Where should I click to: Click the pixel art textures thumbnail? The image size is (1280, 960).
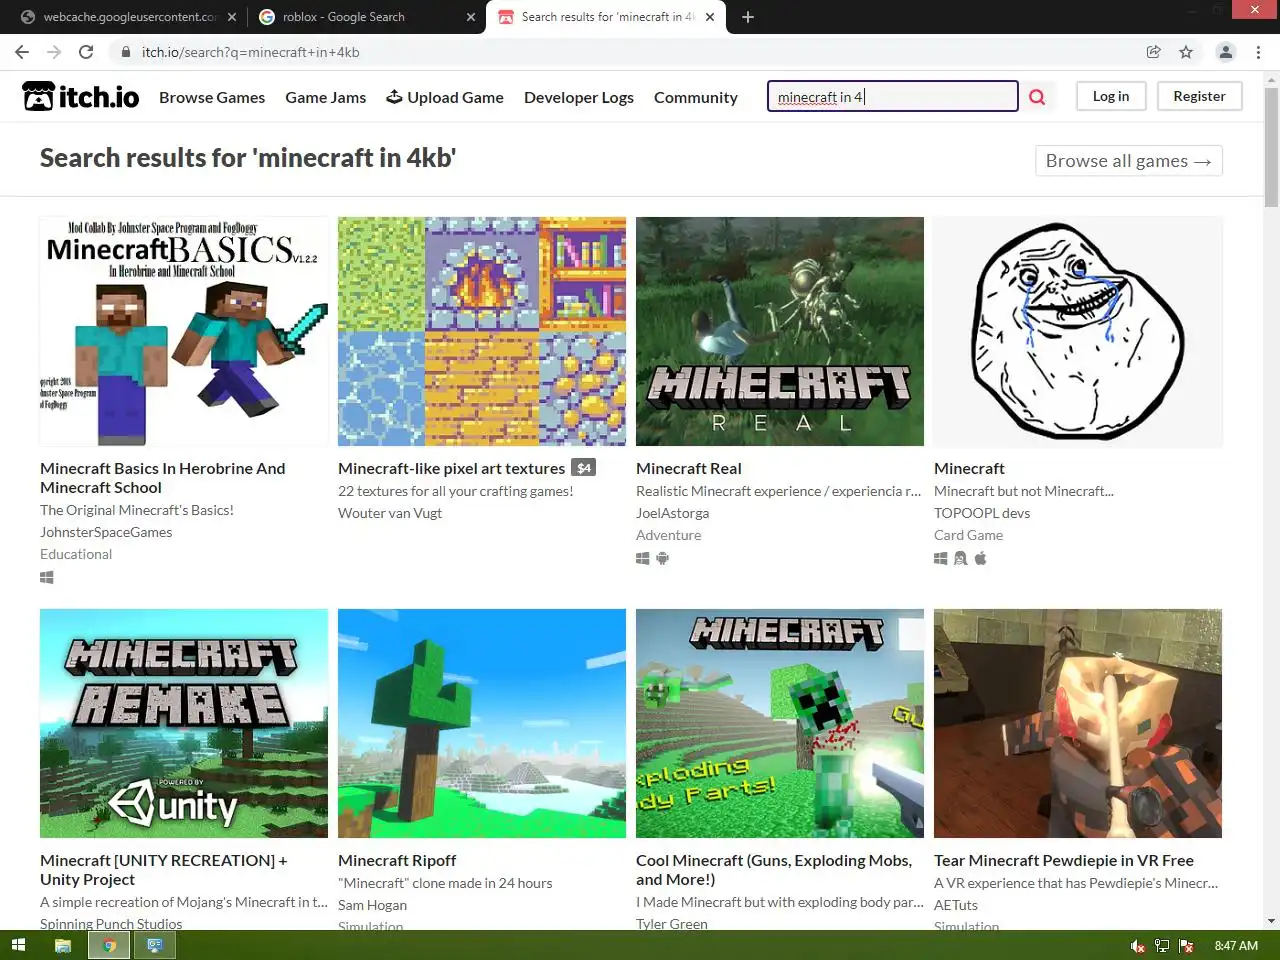(482, 332)
